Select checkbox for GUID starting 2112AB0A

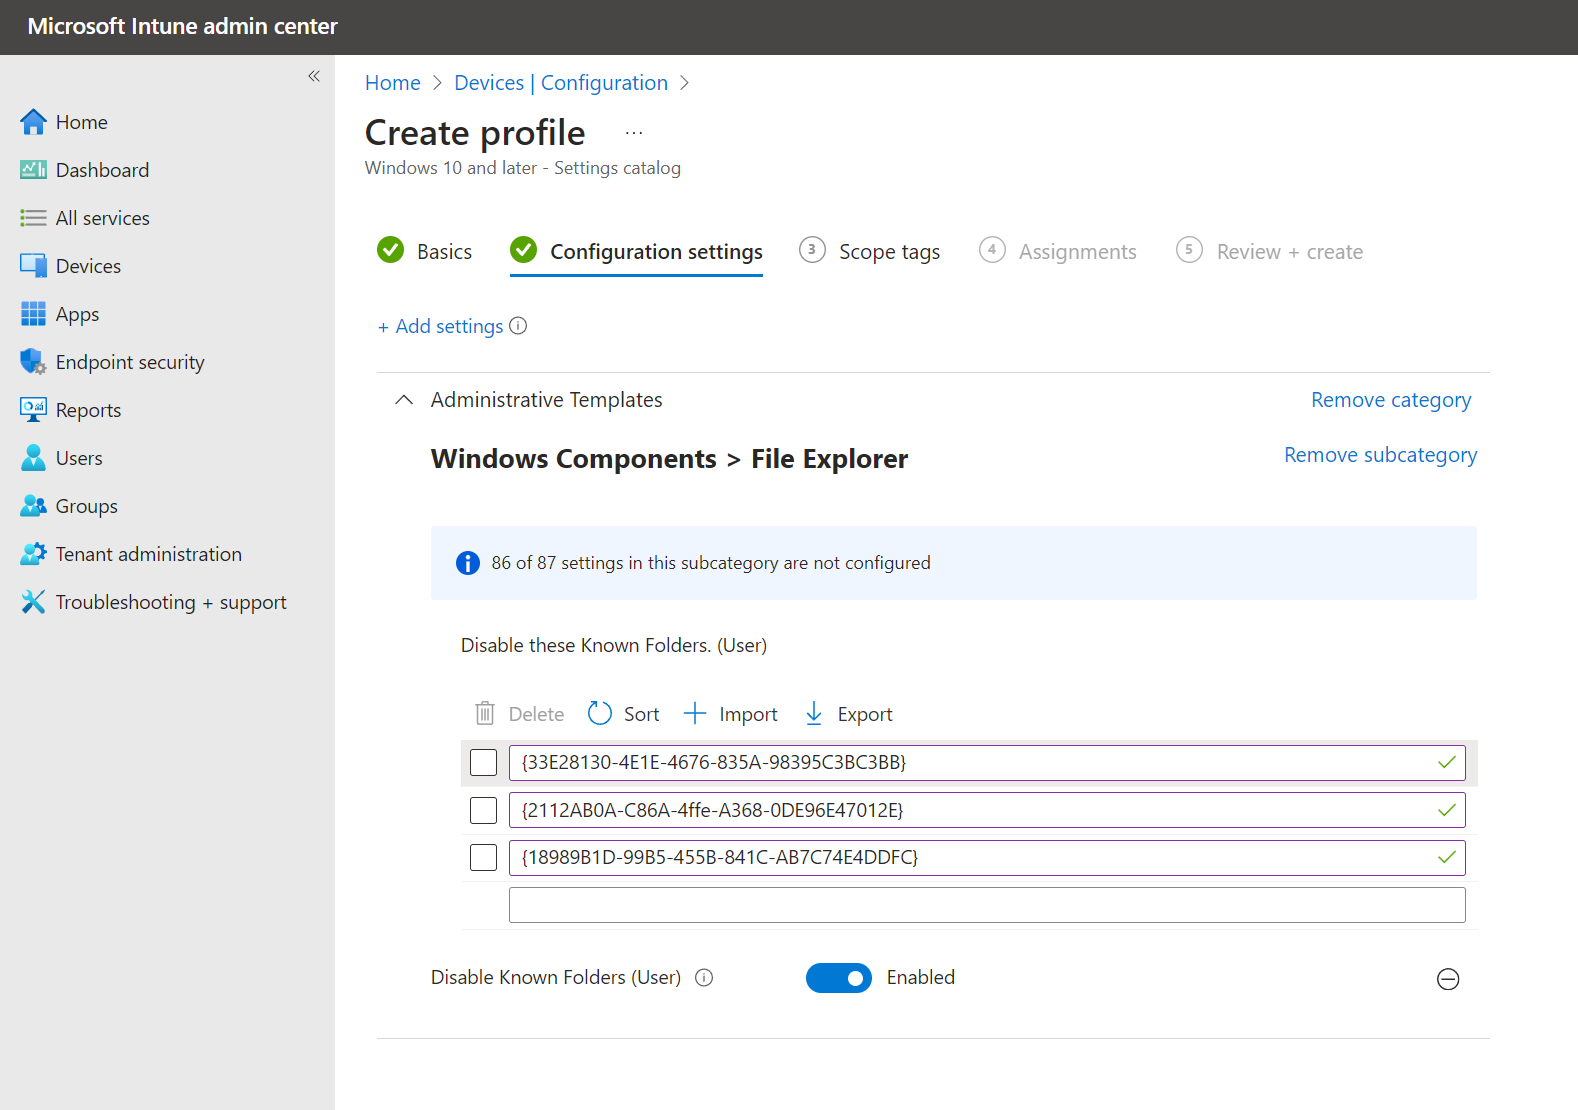[483, 810]
